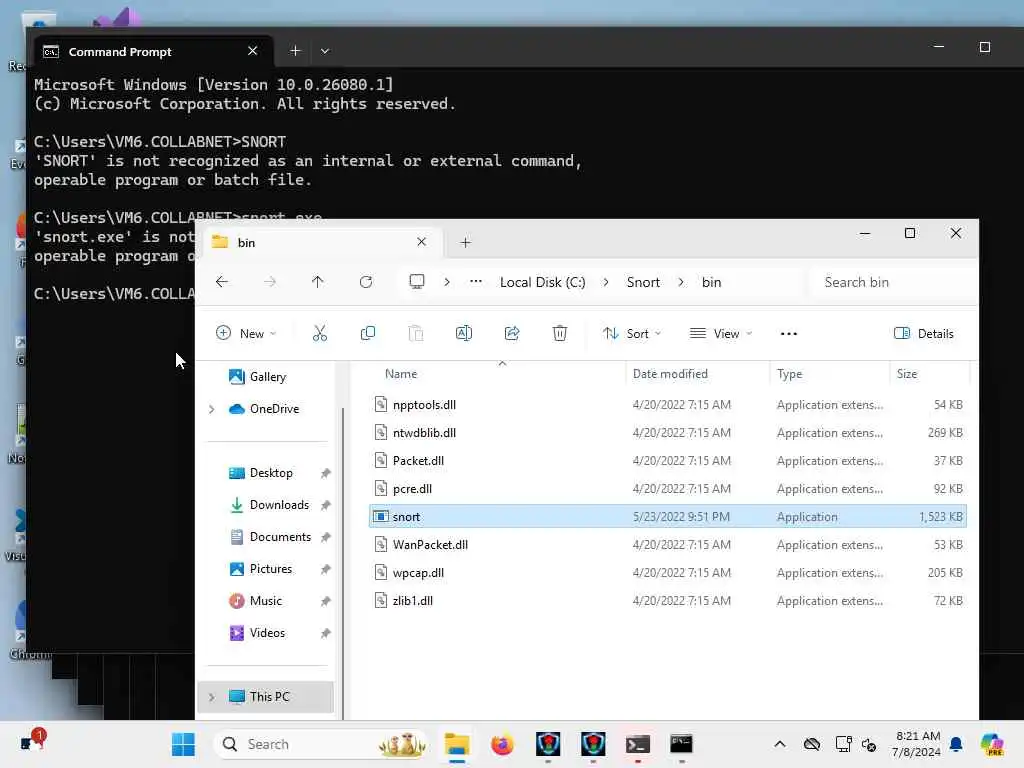Refresh the bin folder view
The image size is (1024, 768).
click(366, 282)
